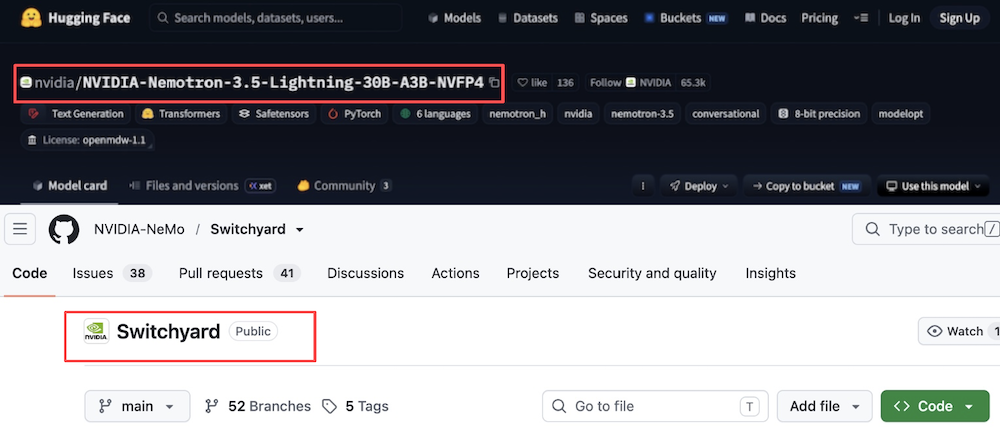The height and width of the screenshot is (427, 1000).
Task: Open Spaces in Hugging Face navigation
Action: pyautogui.click(x=601, y=18)
